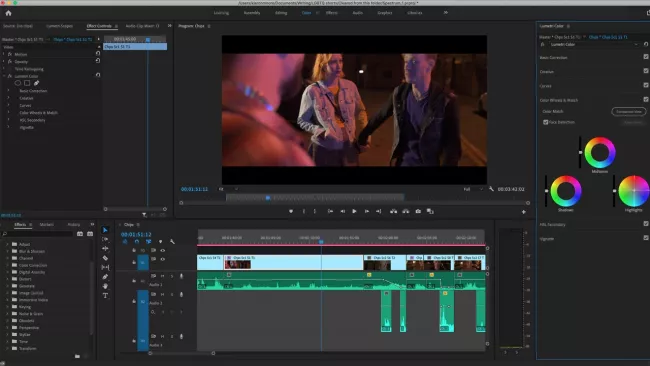The image size is (650, 366).
Task: Toggle Creative section checkbox
Action: [x=646, y=71]
